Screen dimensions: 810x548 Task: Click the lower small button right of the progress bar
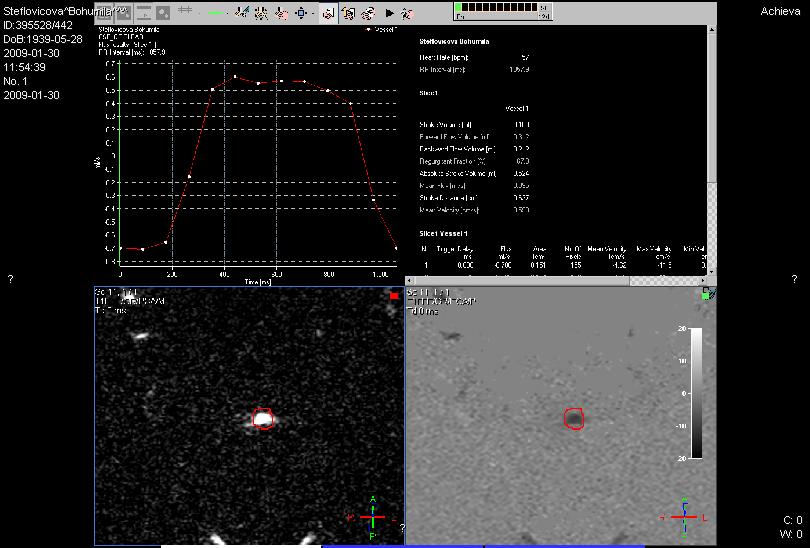click(545, 17)
